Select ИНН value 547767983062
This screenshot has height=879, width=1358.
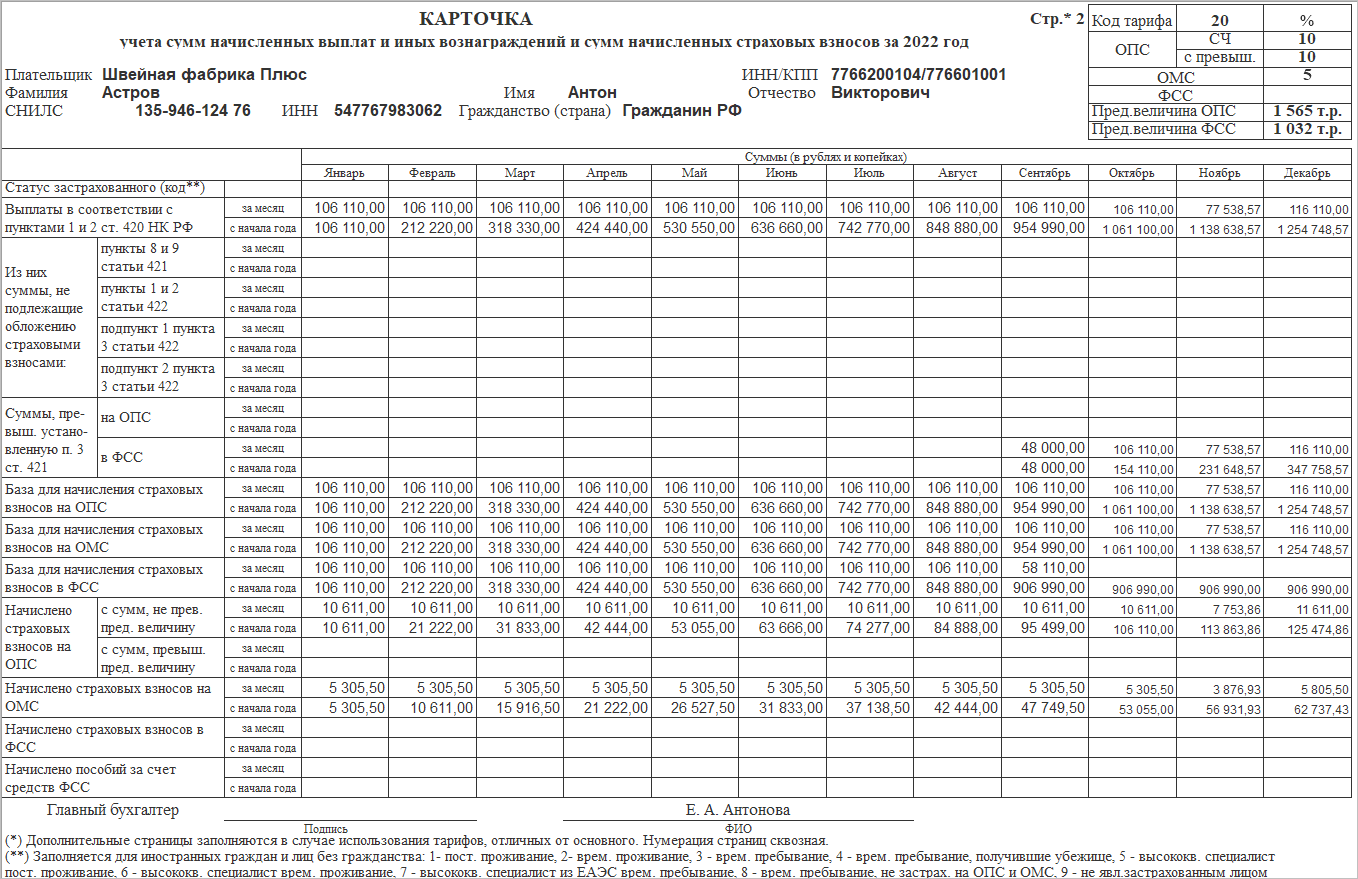(x=388, y=111)
